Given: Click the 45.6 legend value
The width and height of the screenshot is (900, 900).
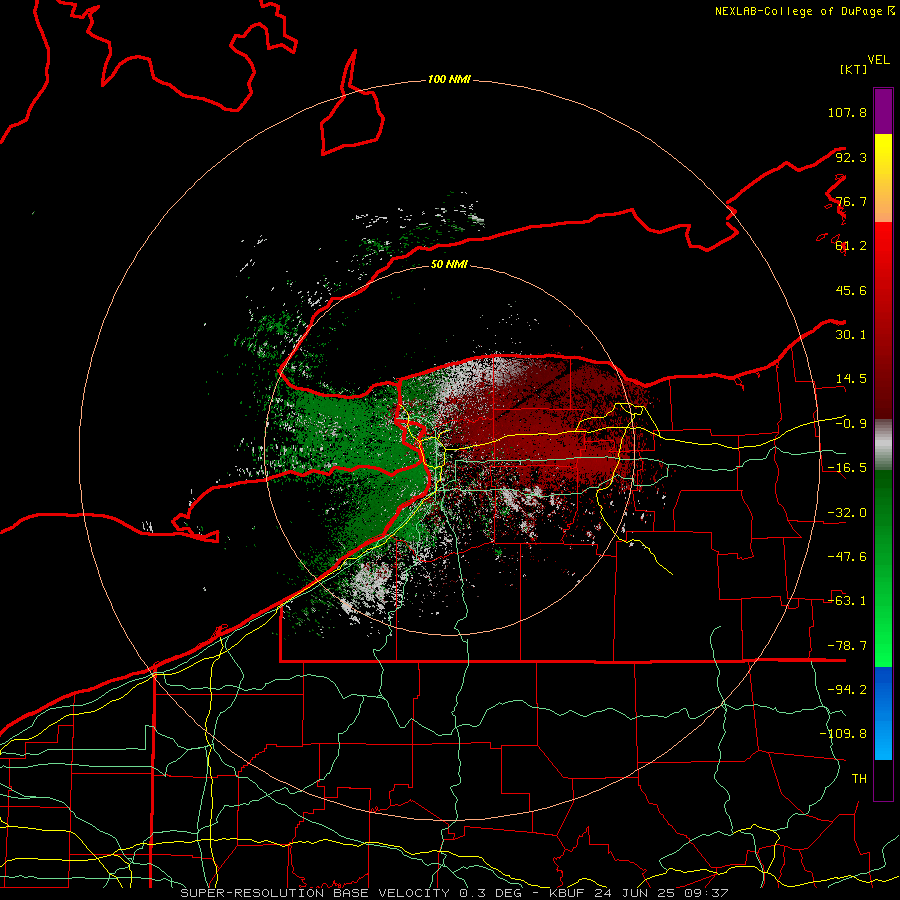Looking at the screenshot, I should [851, 290].
